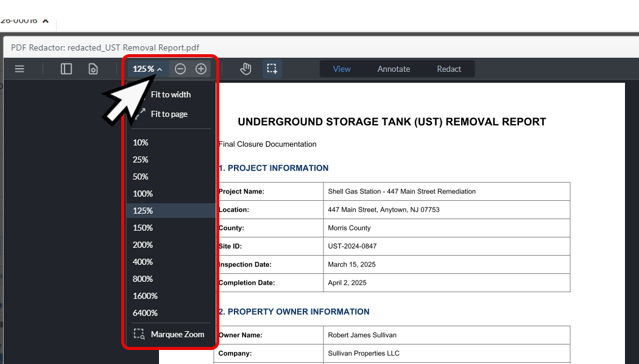Click '2. PROPERTY OWNER INFORMATION' heading
This screenshot has height=364, width=639.
point(294,312)
